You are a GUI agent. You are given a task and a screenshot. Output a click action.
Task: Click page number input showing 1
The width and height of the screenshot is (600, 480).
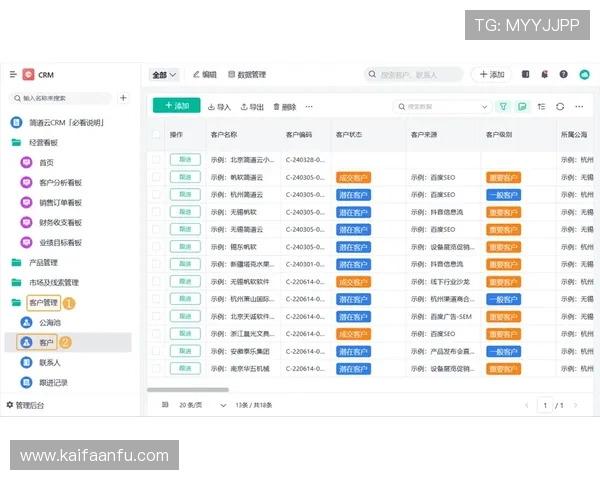545,405
